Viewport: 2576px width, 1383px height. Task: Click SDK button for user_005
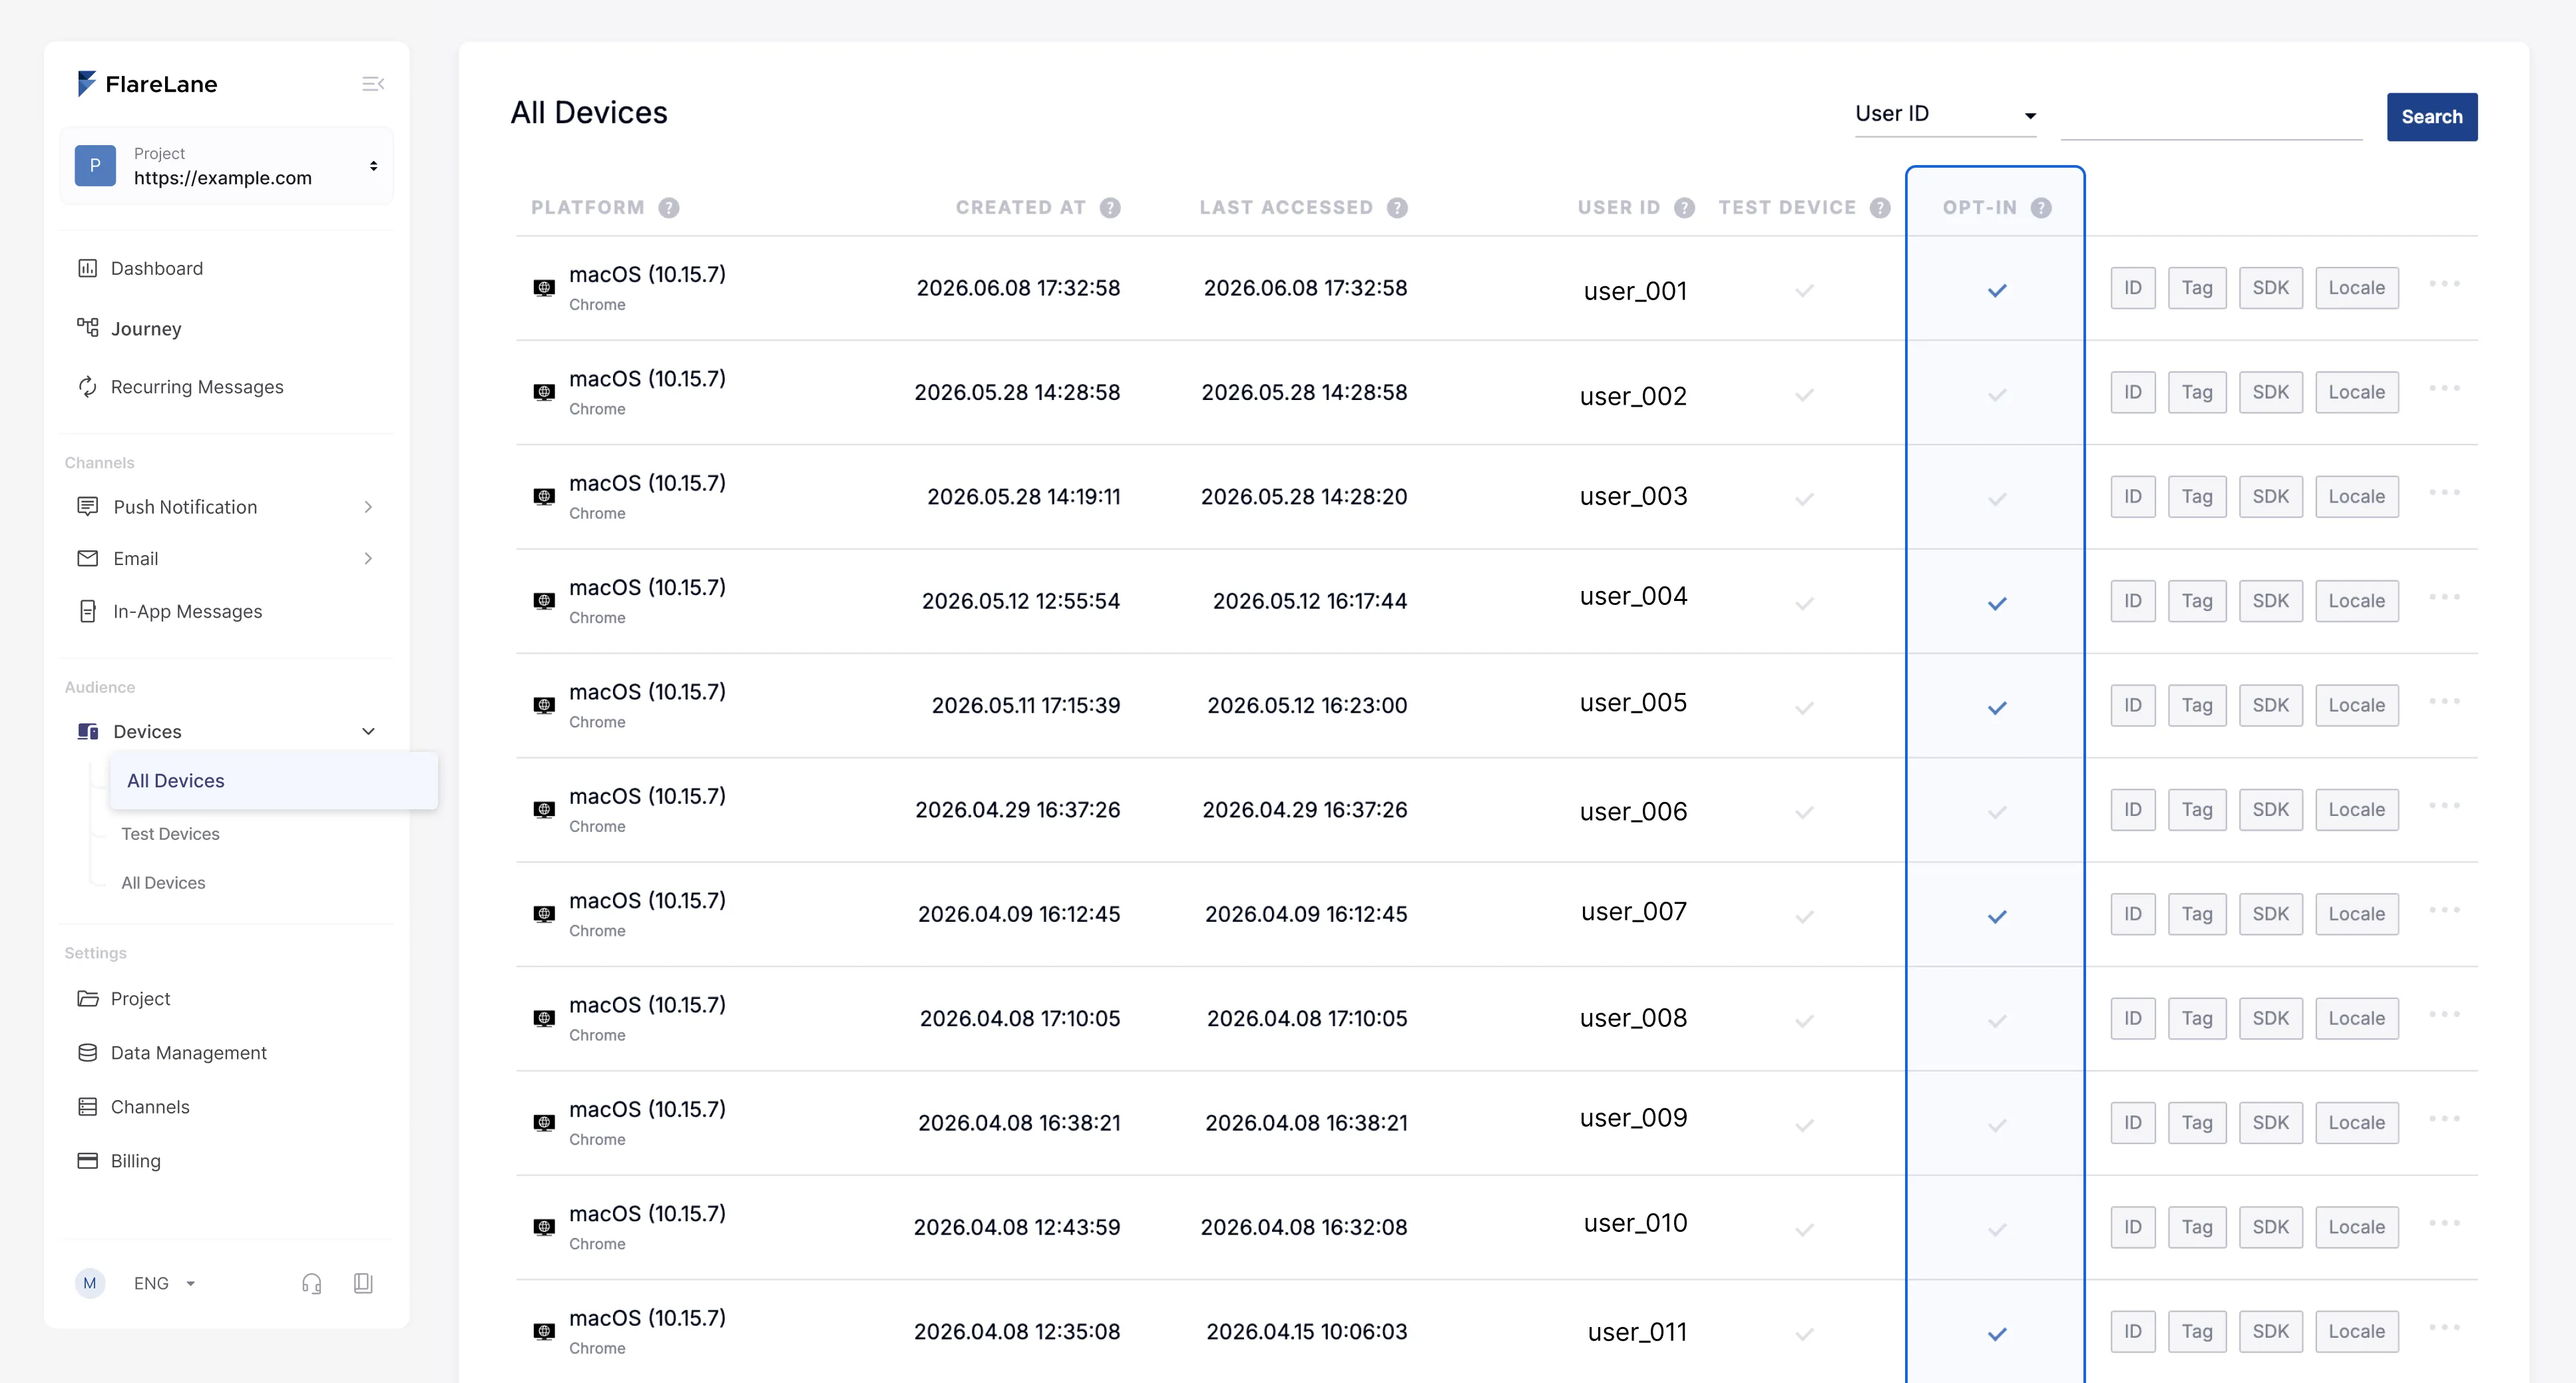[2271, 705]
